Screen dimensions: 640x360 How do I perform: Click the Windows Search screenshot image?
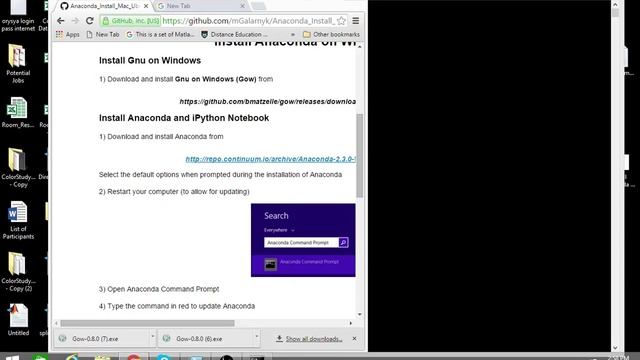303,240
